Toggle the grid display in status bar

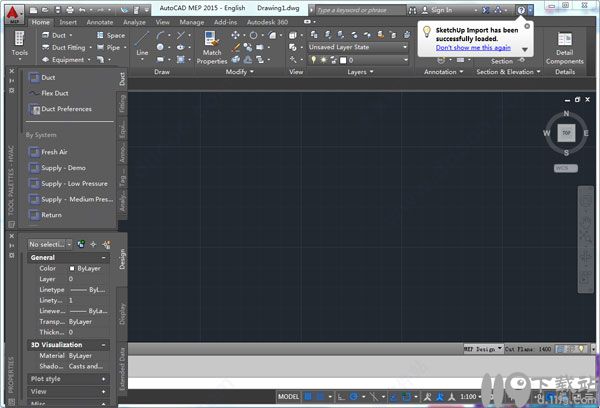coord(308,397)
